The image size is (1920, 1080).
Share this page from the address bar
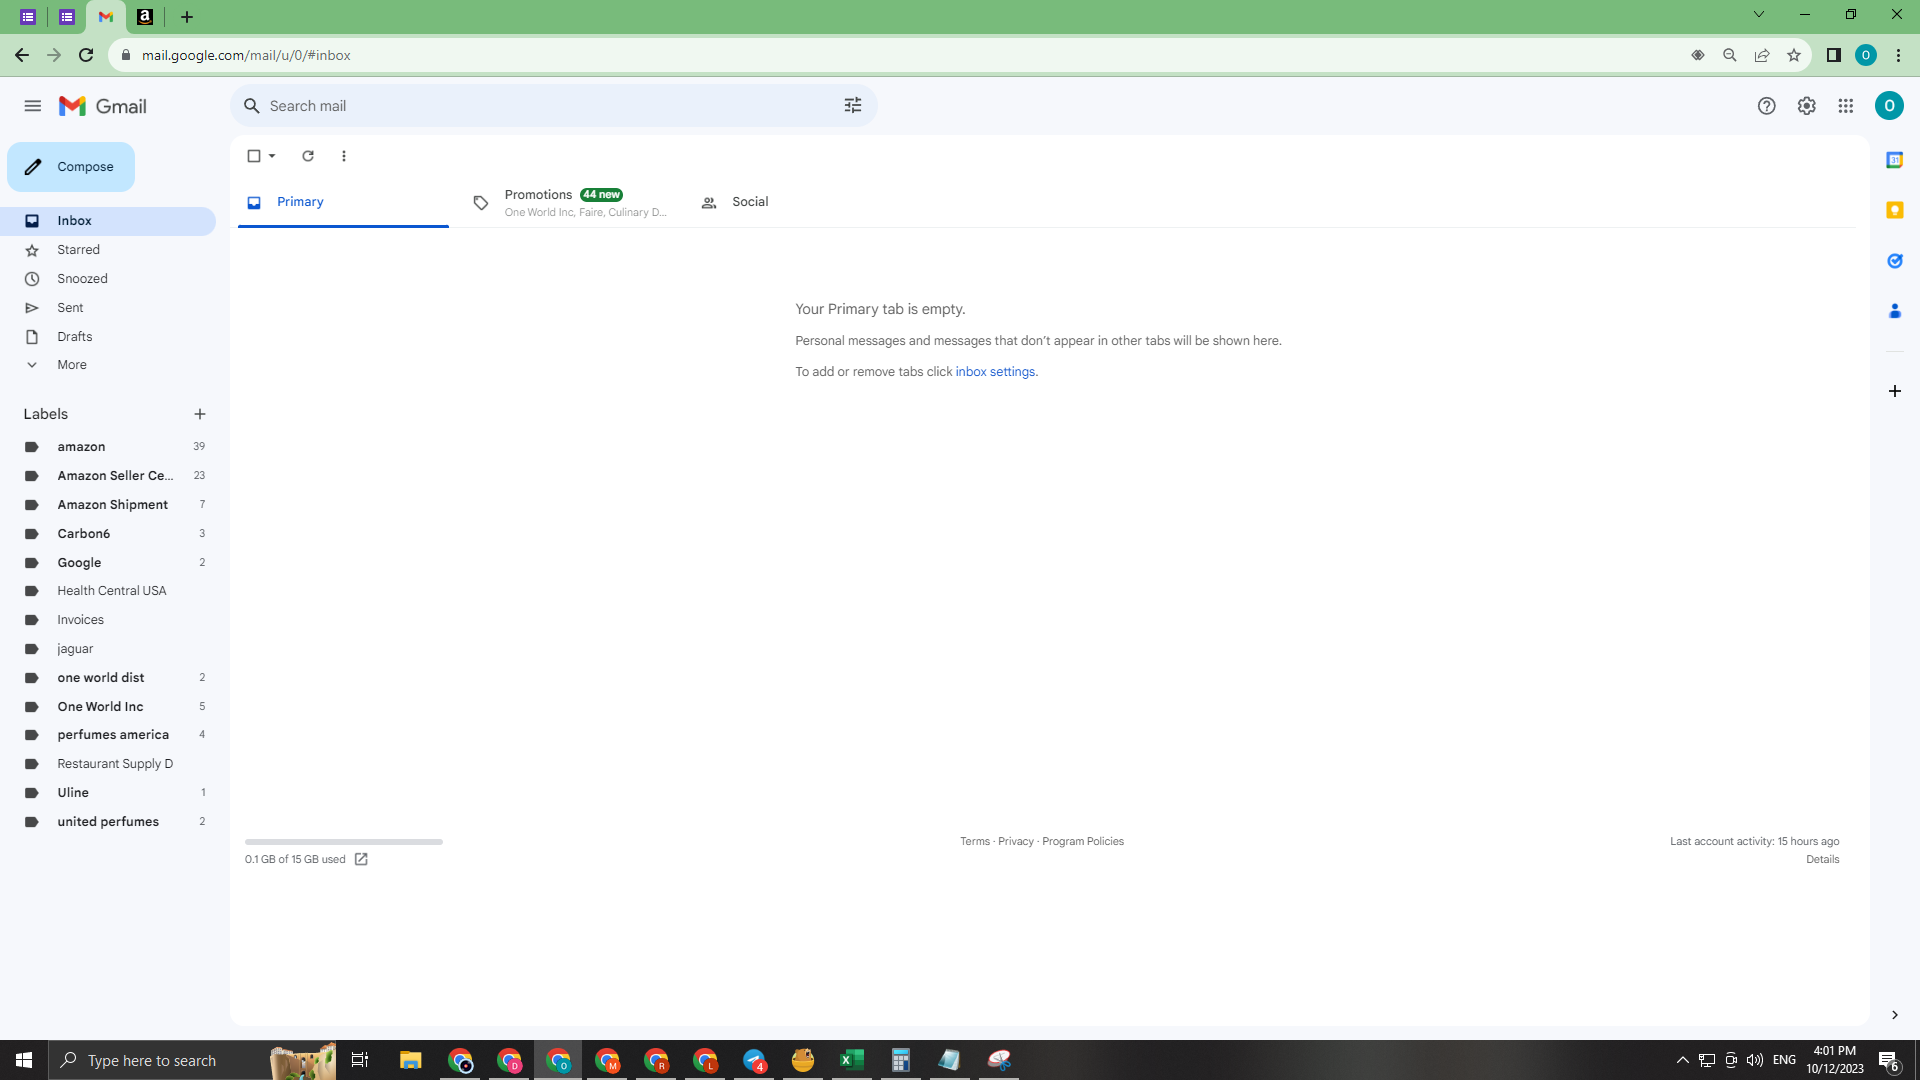[x=1762, y=55]
